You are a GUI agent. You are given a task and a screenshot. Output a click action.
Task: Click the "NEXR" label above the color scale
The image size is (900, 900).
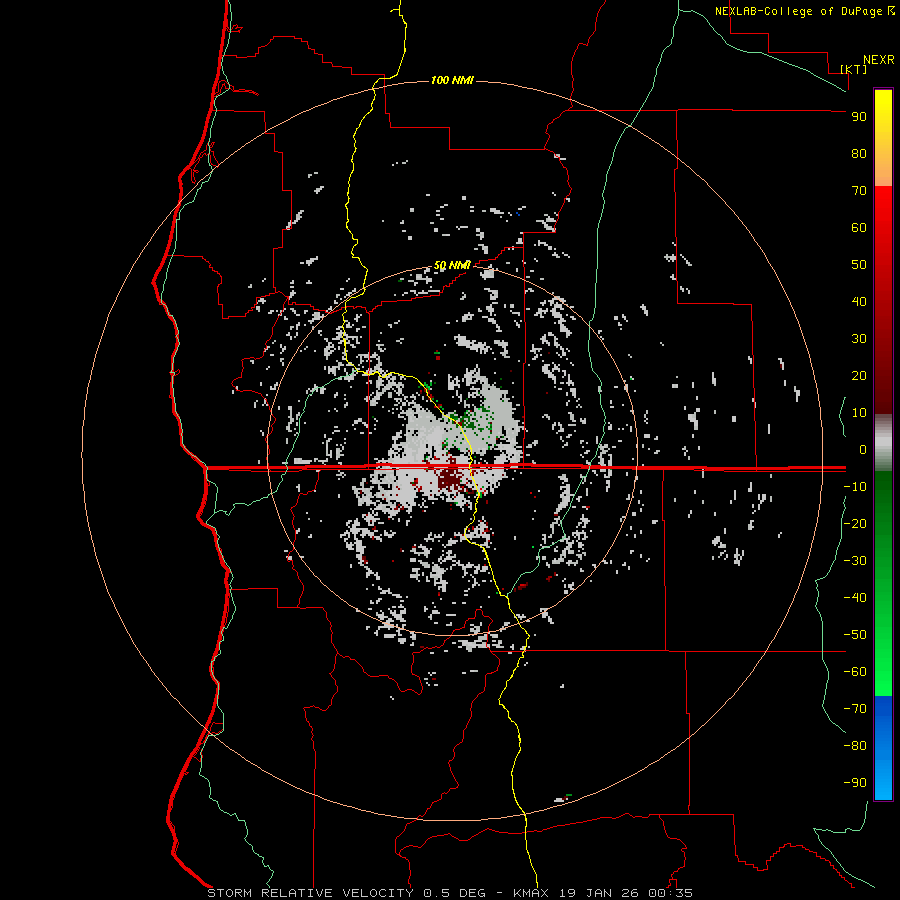tap(878, 60)
